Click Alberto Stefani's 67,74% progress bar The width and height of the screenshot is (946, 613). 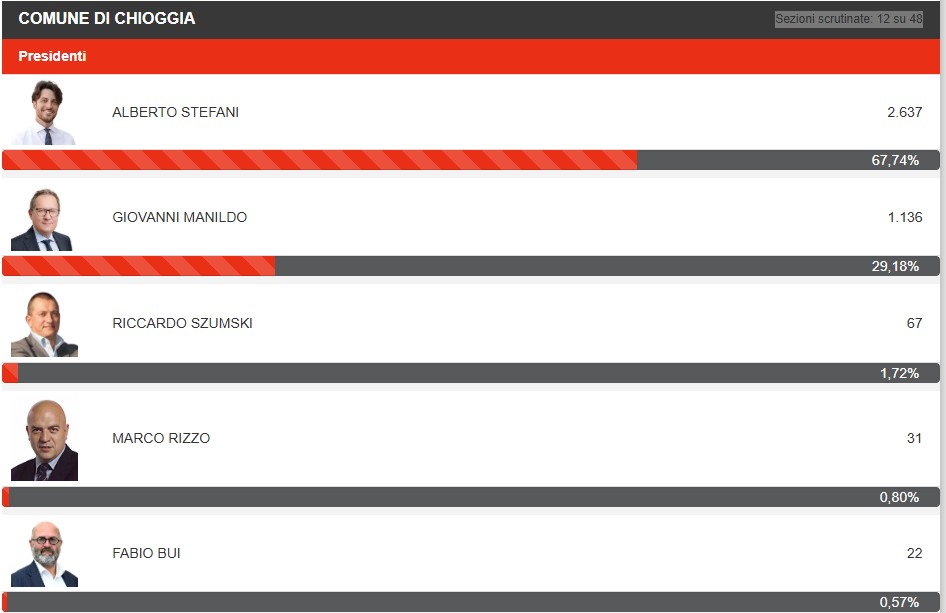[x=471, y=160]
